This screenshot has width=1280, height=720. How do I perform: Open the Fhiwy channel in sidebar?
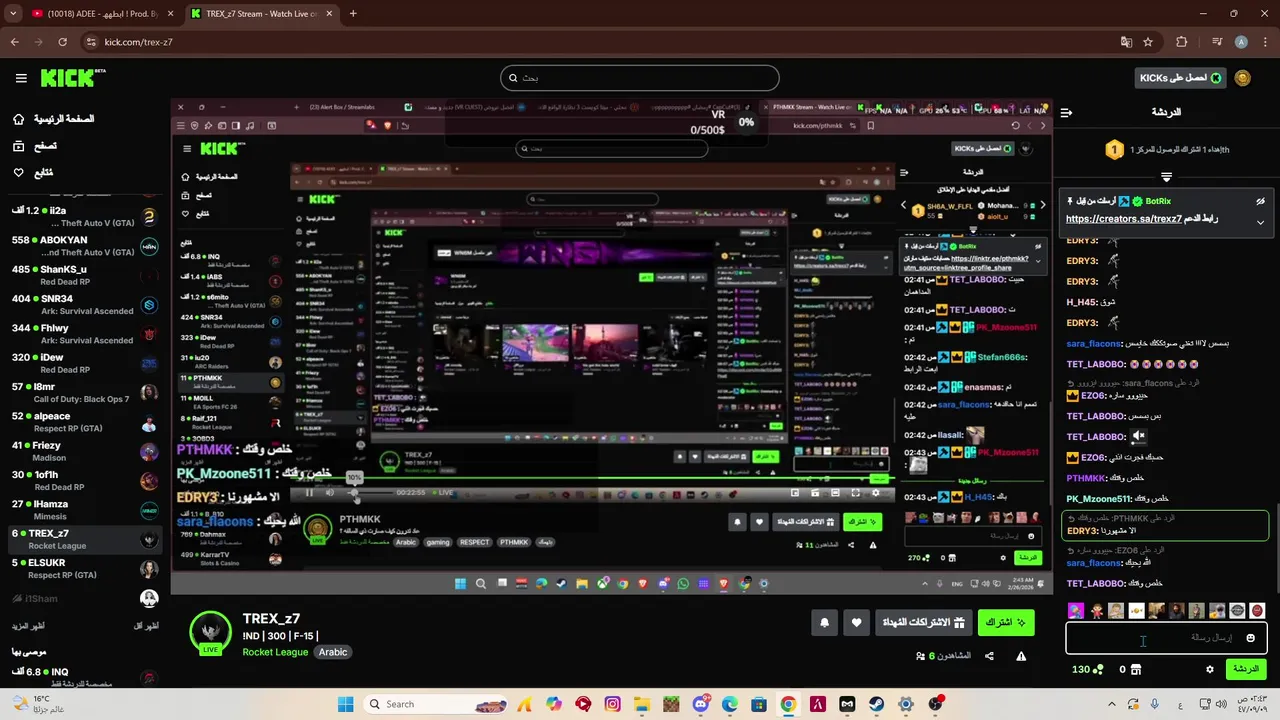click(83, 333)
